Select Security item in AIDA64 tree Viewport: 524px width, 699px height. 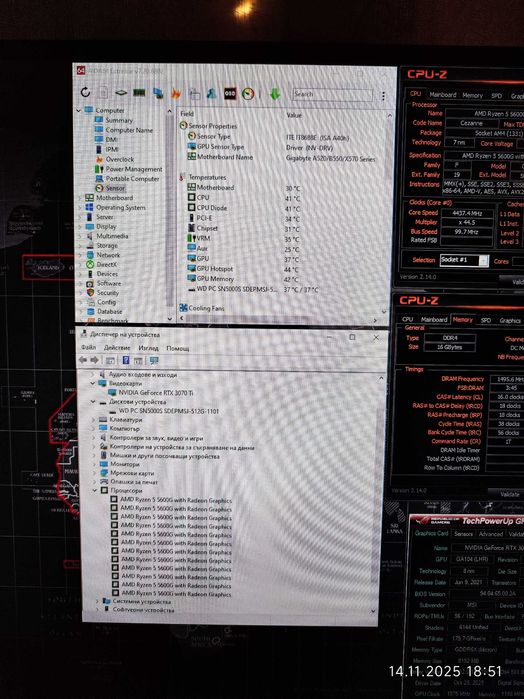pyautogui.click(x=103, y=293)
